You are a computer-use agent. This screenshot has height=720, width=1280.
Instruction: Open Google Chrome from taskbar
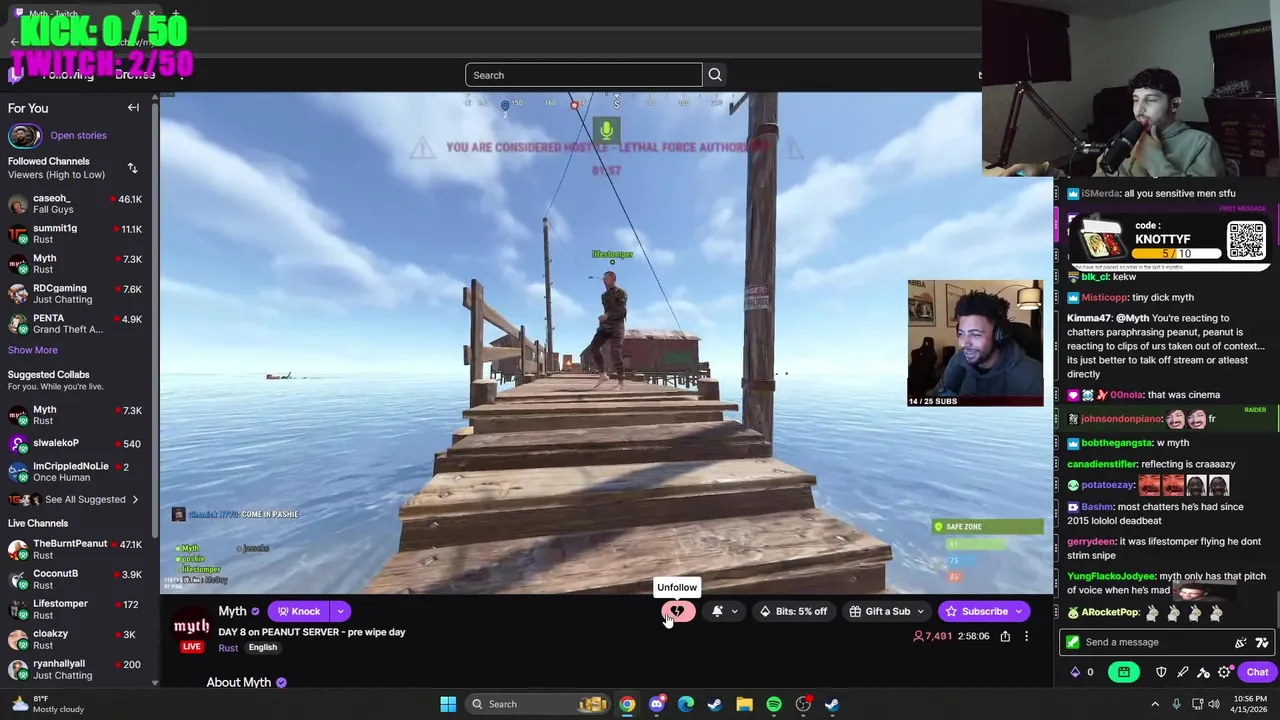[627, 704]
